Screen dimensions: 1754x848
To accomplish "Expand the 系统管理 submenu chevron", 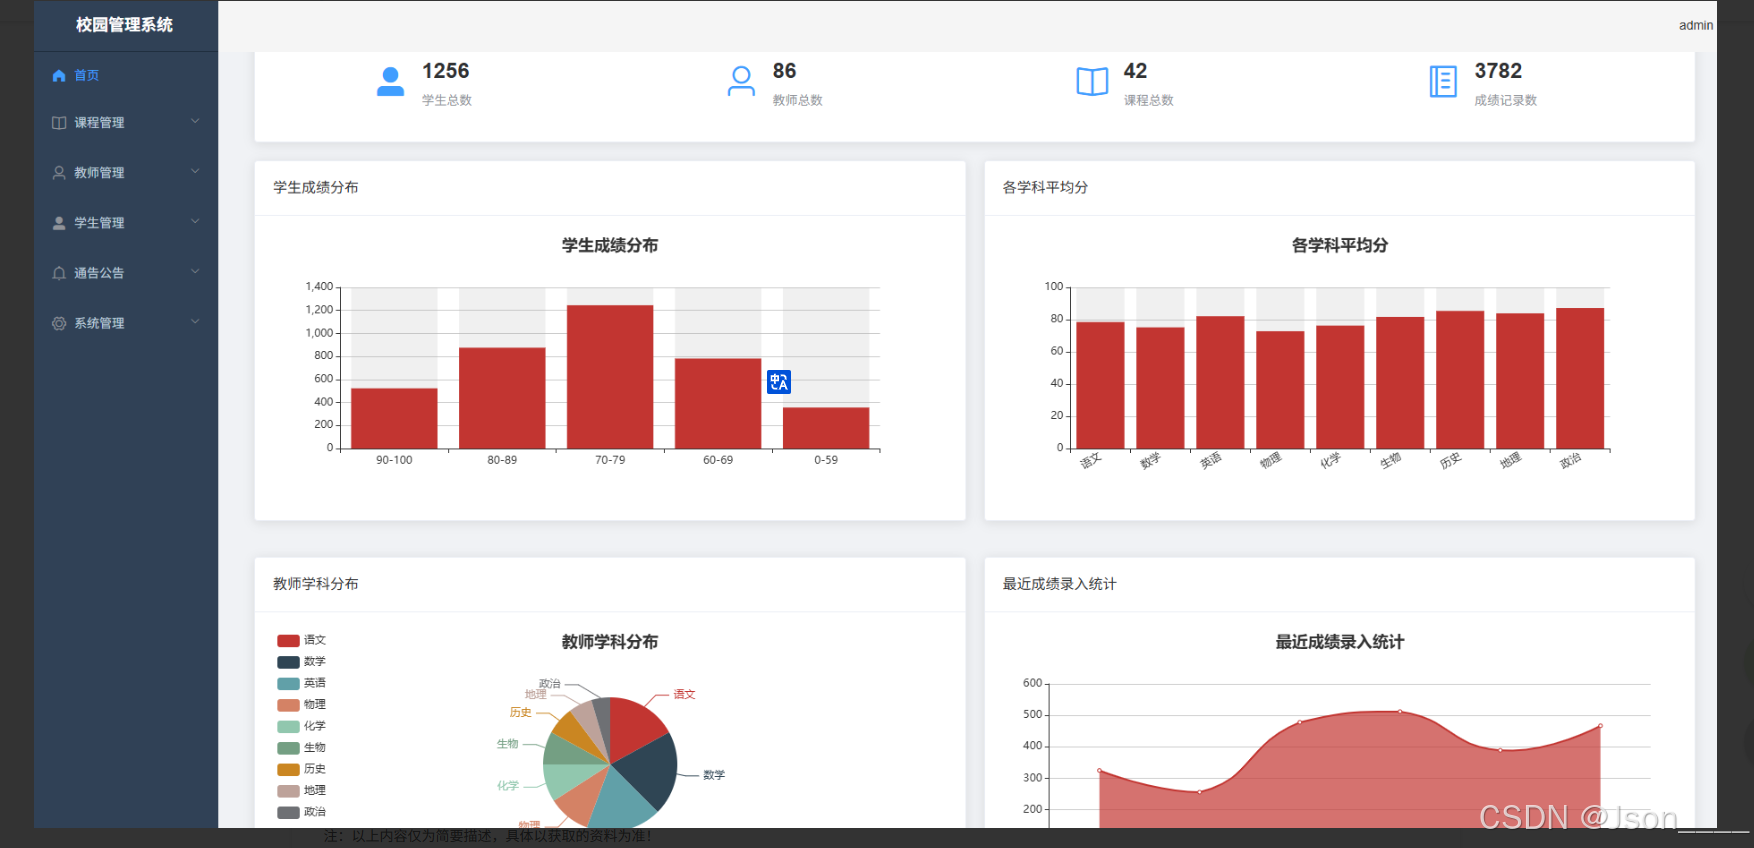I will point(195,322).
